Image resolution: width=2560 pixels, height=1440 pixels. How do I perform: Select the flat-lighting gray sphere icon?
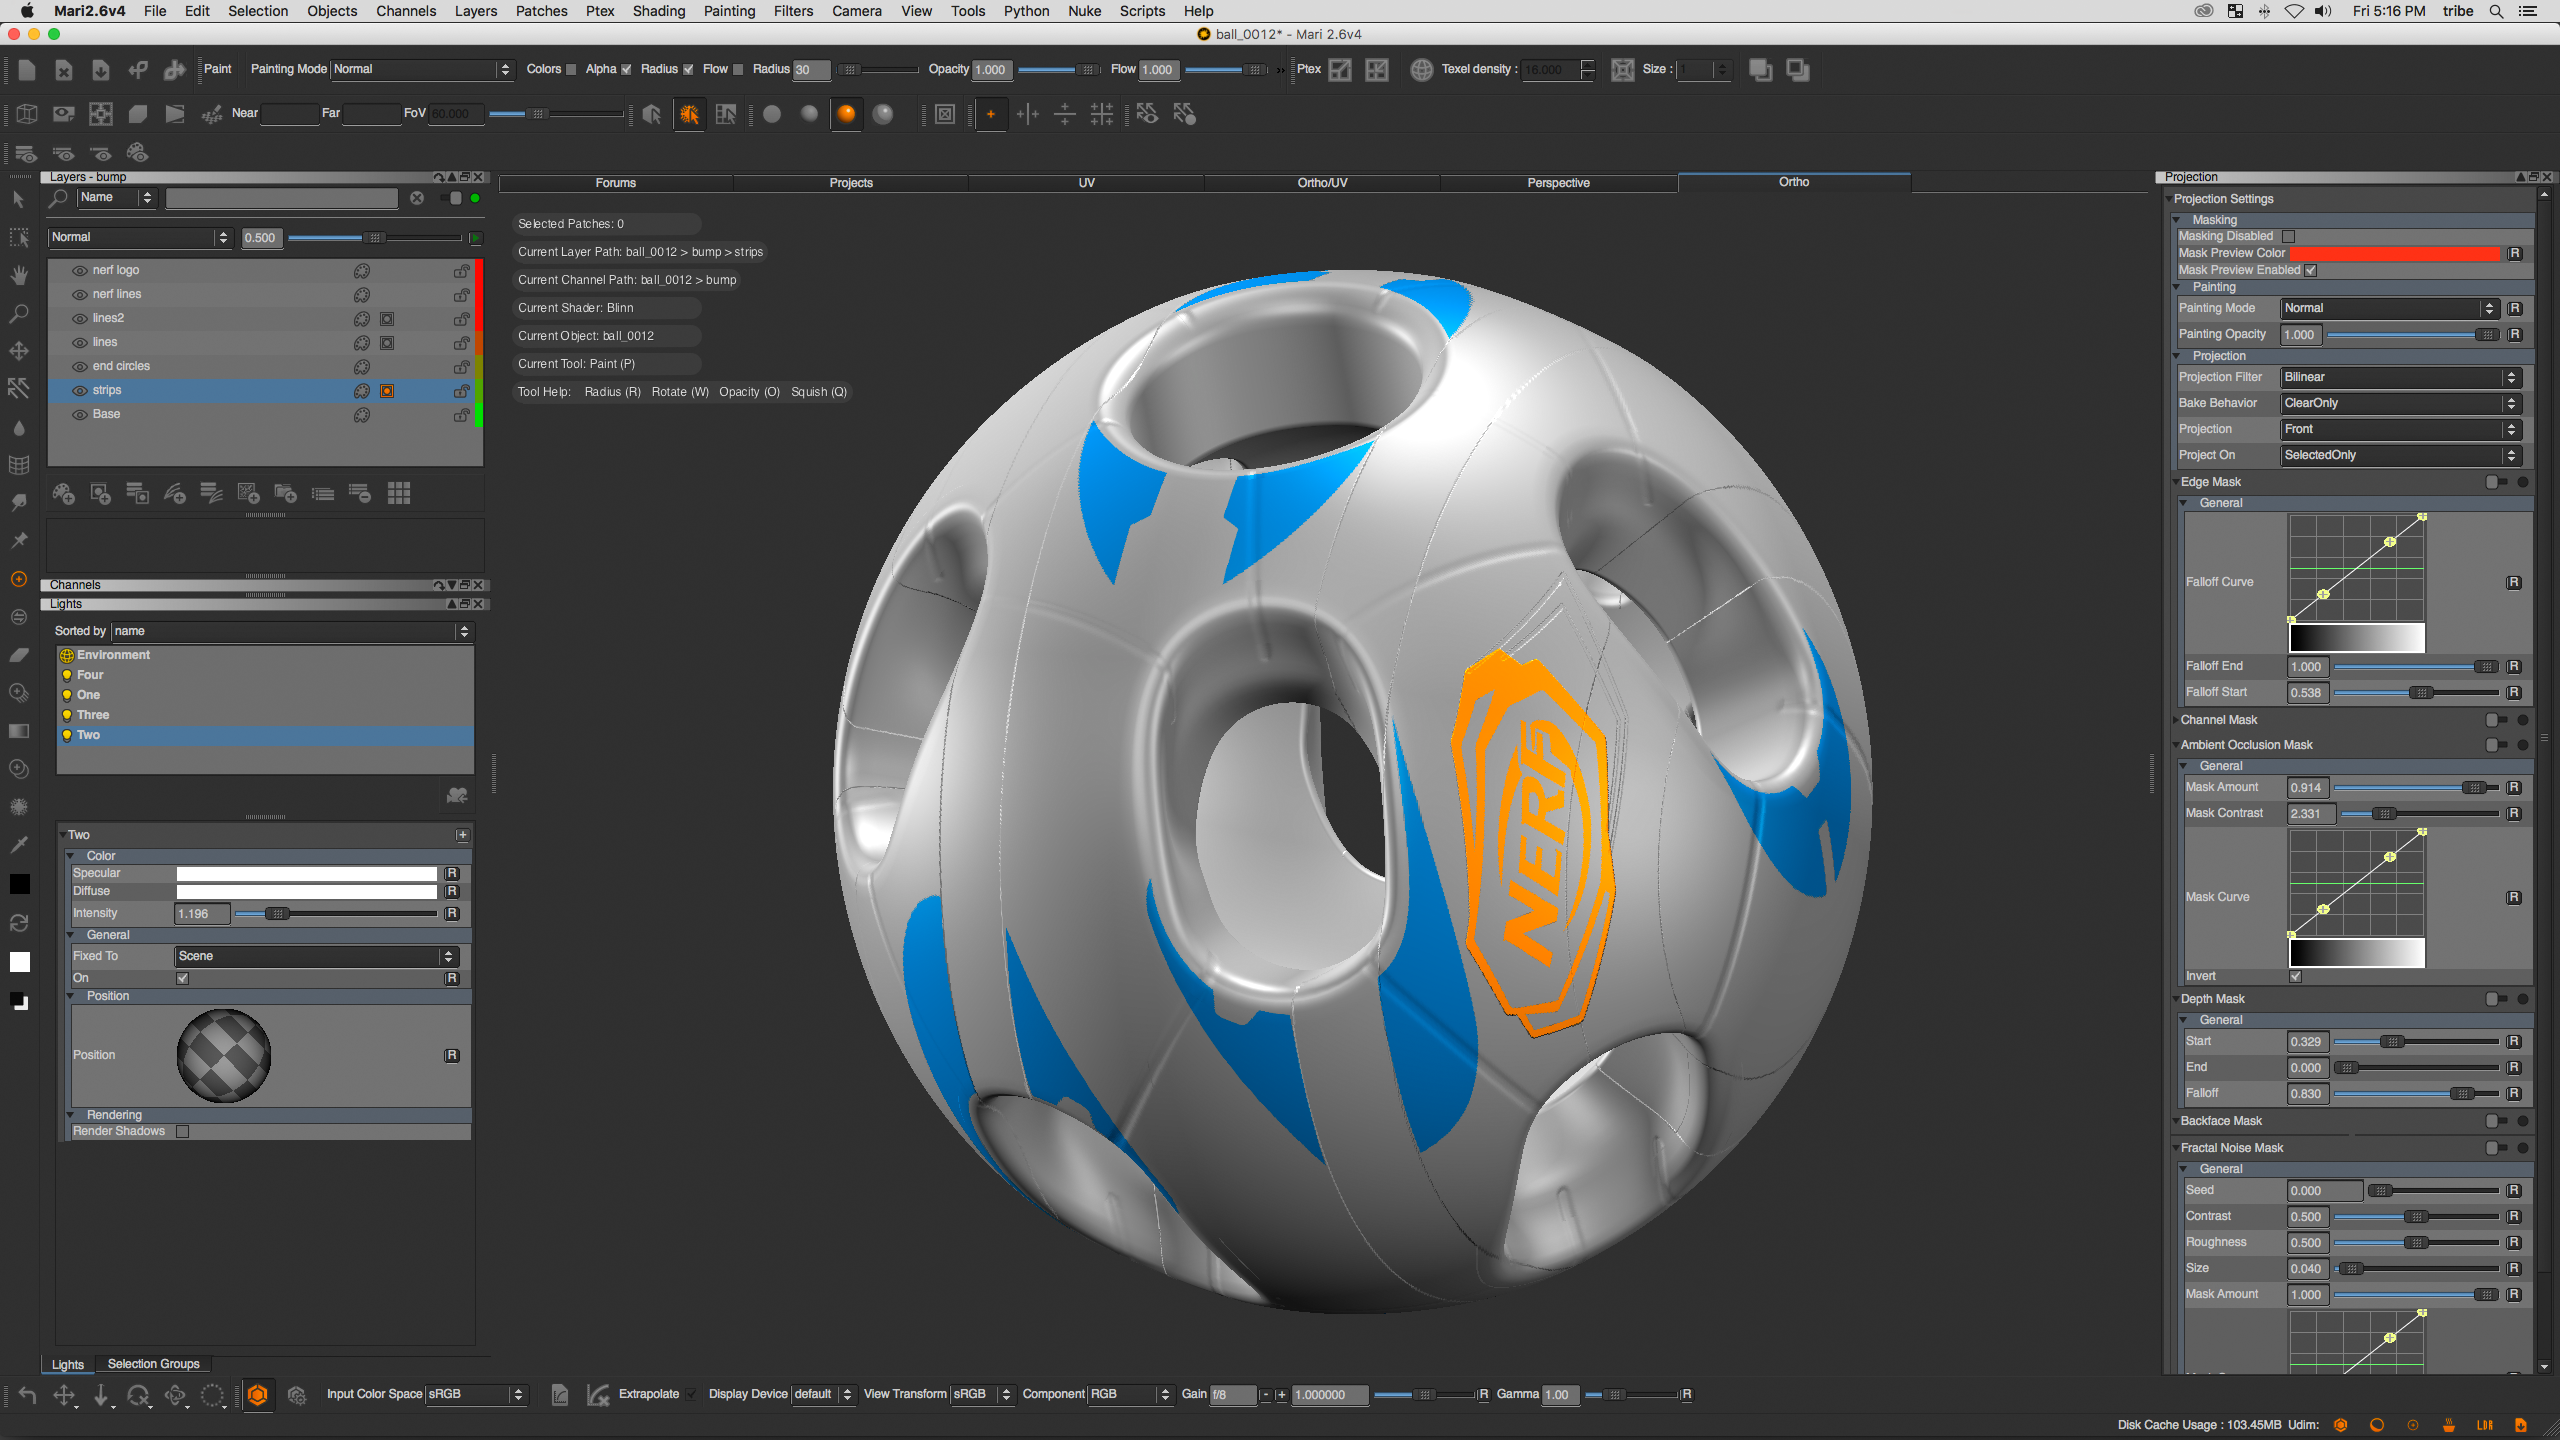772,114
